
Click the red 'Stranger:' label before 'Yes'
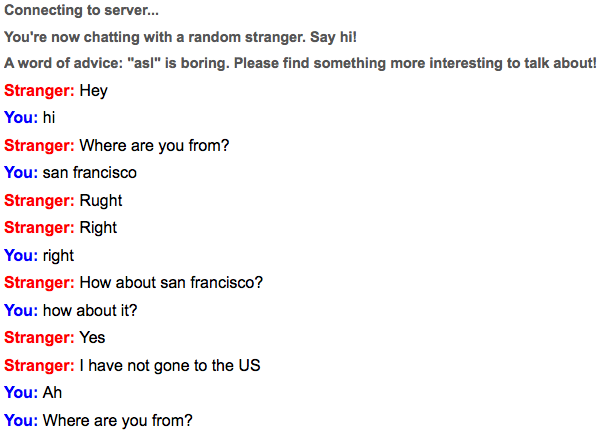click(39, 338)
